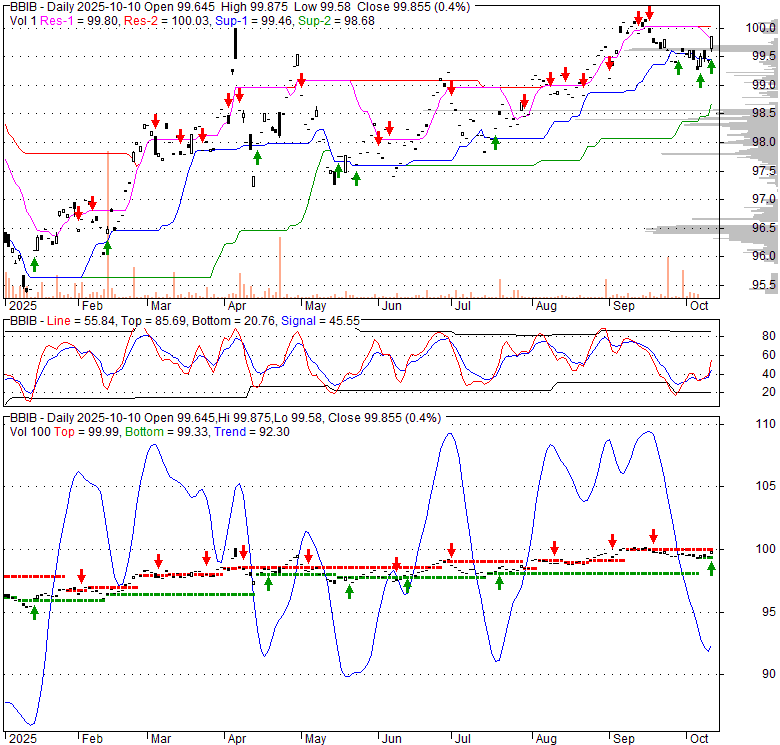Select the red down arrow in July on bottom trend panel
The image size is (780, 745).
(452, 550)
